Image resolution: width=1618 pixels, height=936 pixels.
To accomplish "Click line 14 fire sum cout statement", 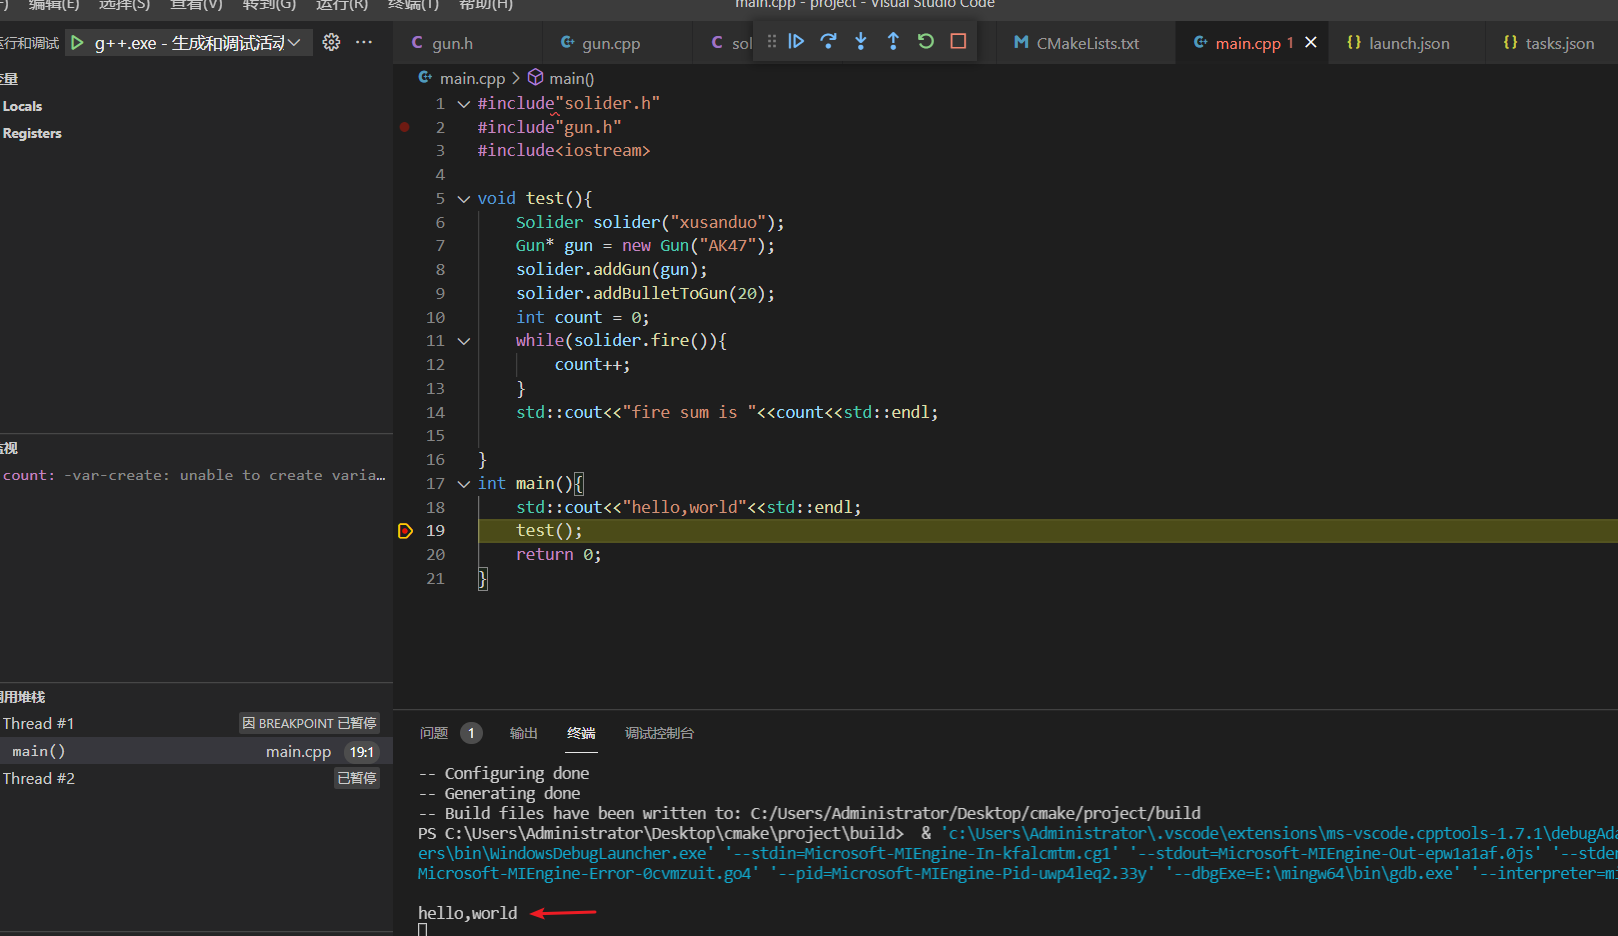I will (727, 412).
